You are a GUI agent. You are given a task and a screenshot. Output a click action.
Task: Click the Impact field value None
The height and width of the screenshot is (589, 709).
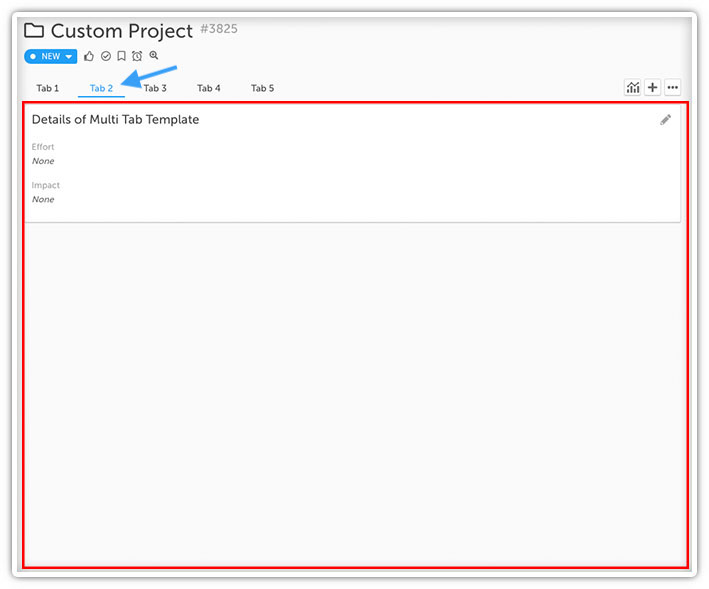(x=43, y=199)
